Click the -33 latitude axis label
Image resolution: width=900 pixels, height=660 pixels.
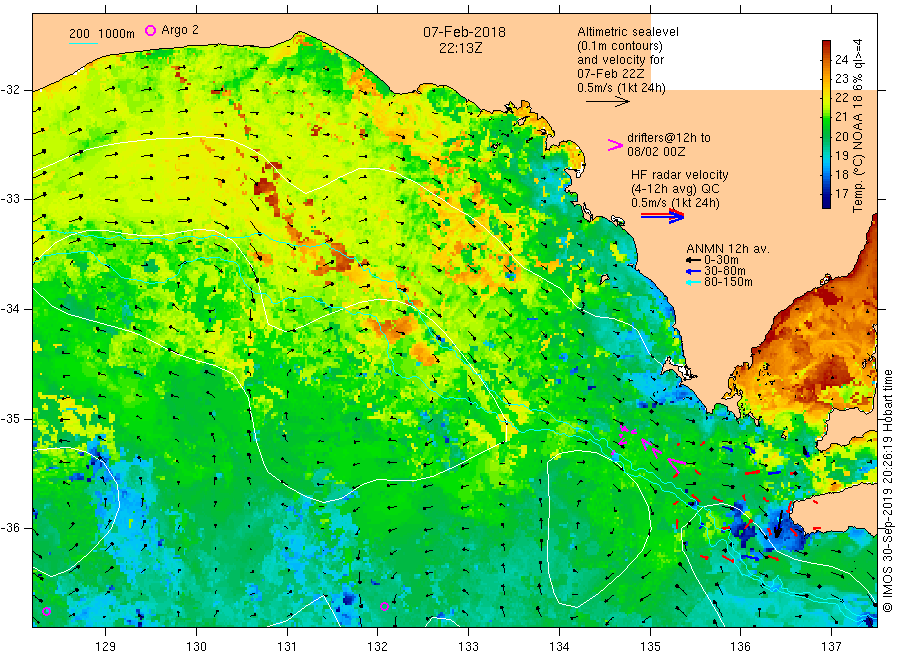point(10,199)
